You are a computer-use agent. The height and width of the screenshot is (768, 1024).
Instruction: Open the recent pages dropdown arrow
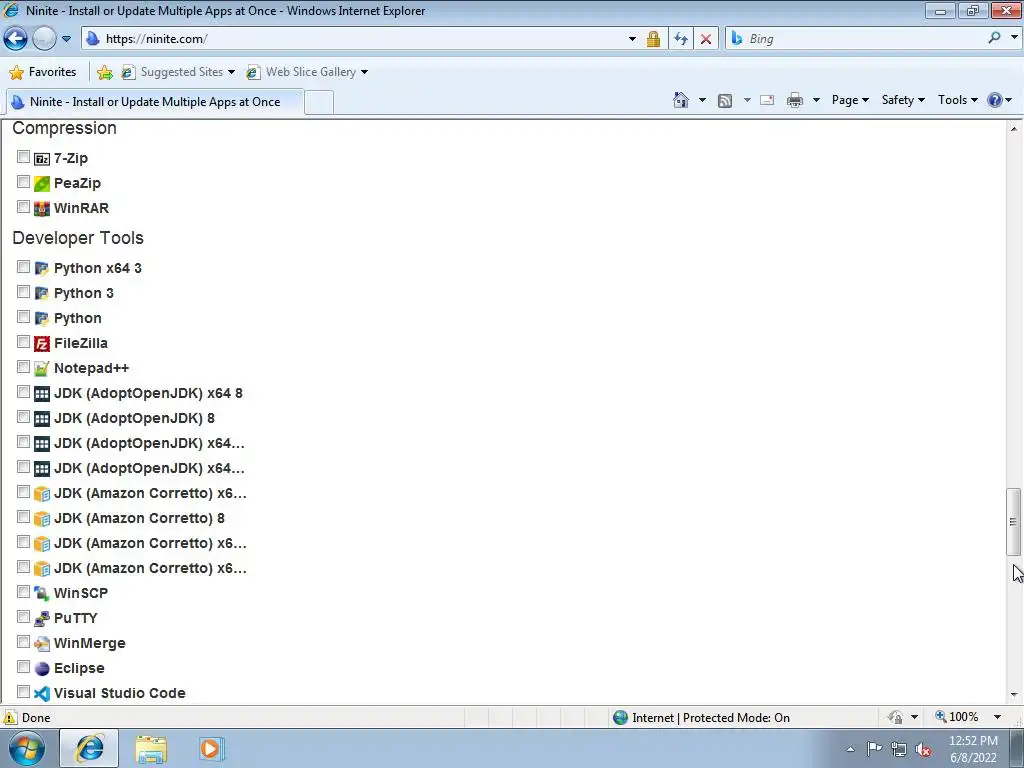click(66, 39)
